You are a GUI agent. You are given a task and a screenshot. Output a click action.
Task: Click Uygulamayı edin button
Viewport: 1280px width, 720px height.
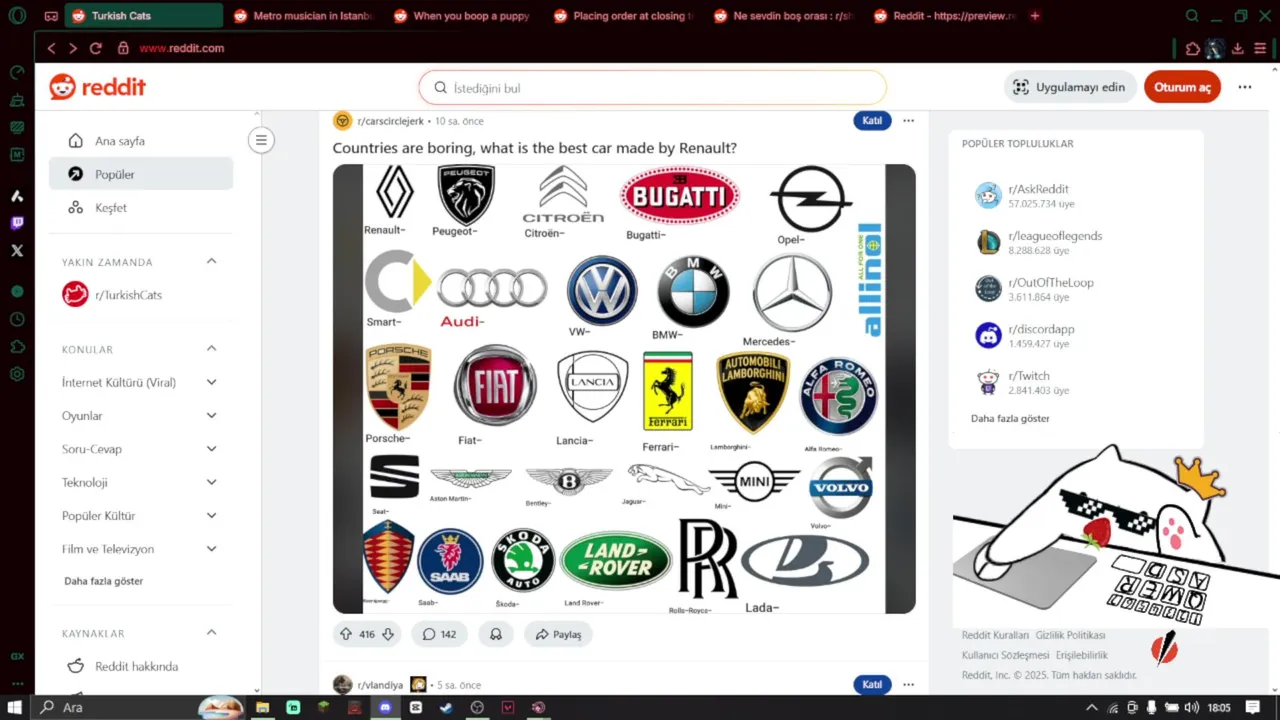pos(1071,87)
